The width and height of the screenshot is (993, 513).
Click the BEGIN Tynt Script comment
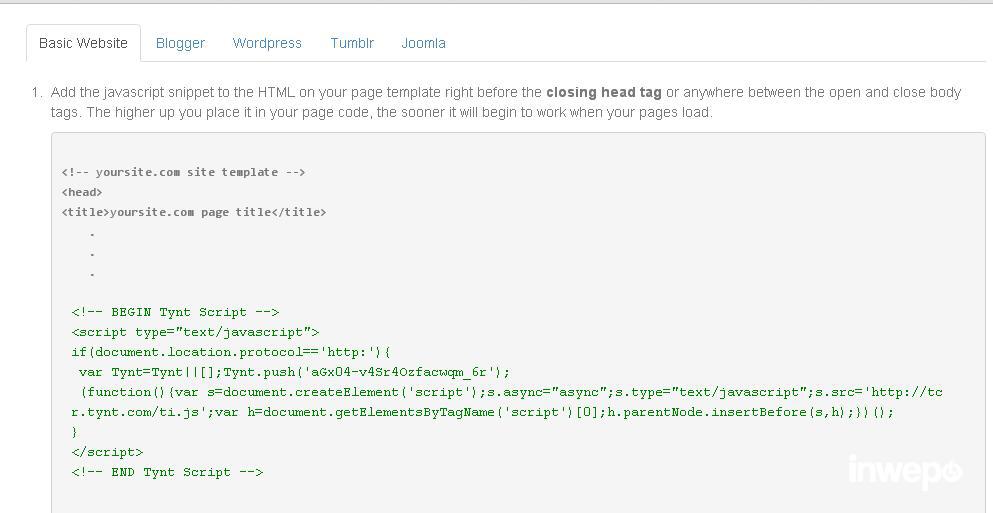pos(175,312)
